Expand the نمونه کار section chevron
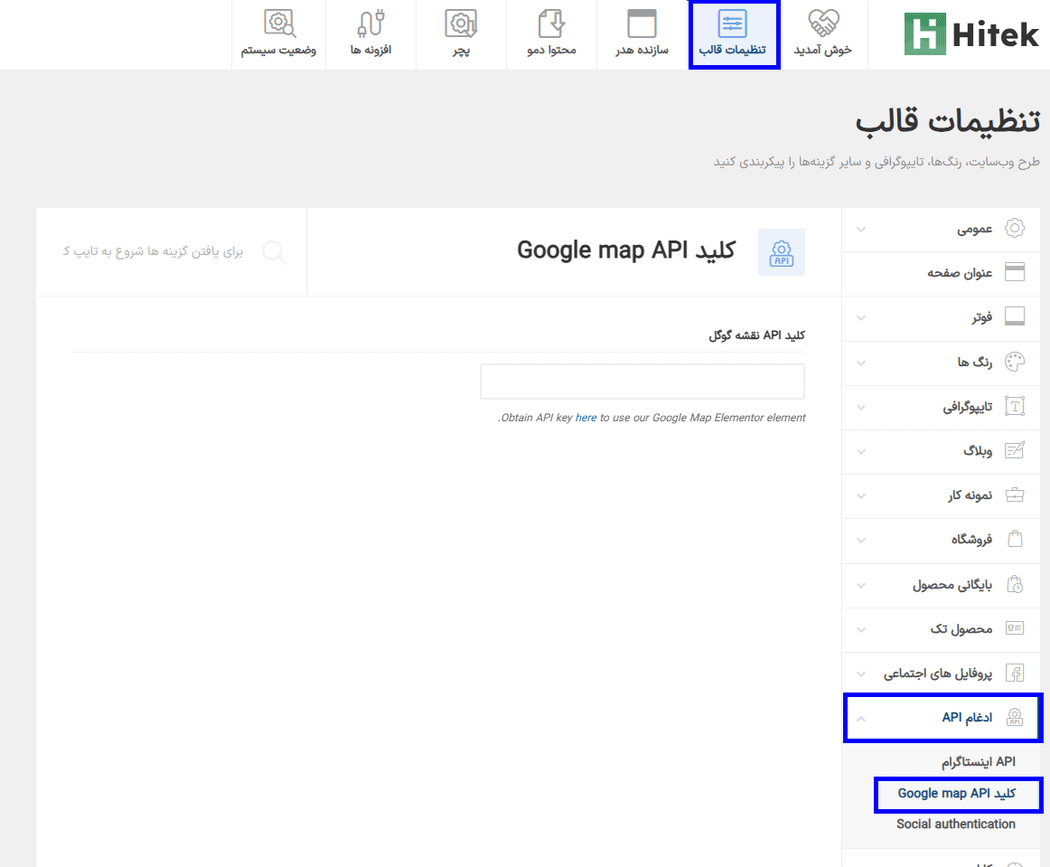 [861, 496]
